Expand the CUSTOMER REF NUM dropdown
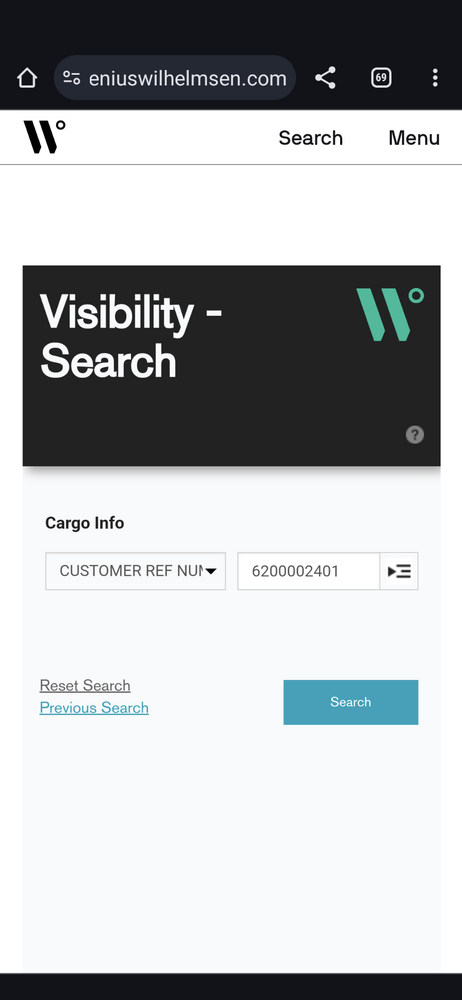The image size is (462, 1000). pos(135,571)
